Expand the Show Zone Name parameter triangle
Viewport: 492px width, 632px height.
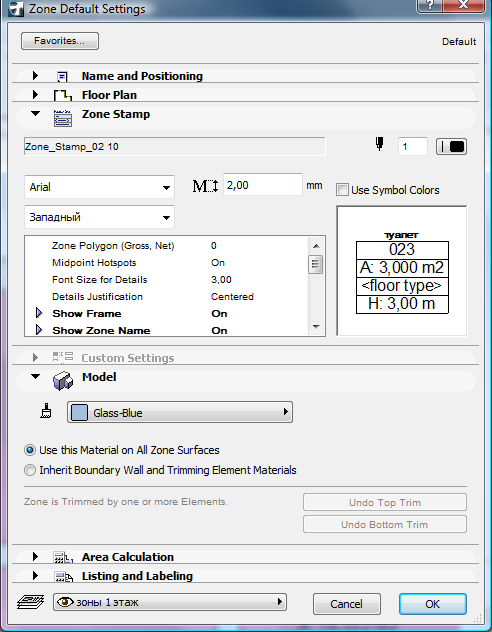(39, 330)
